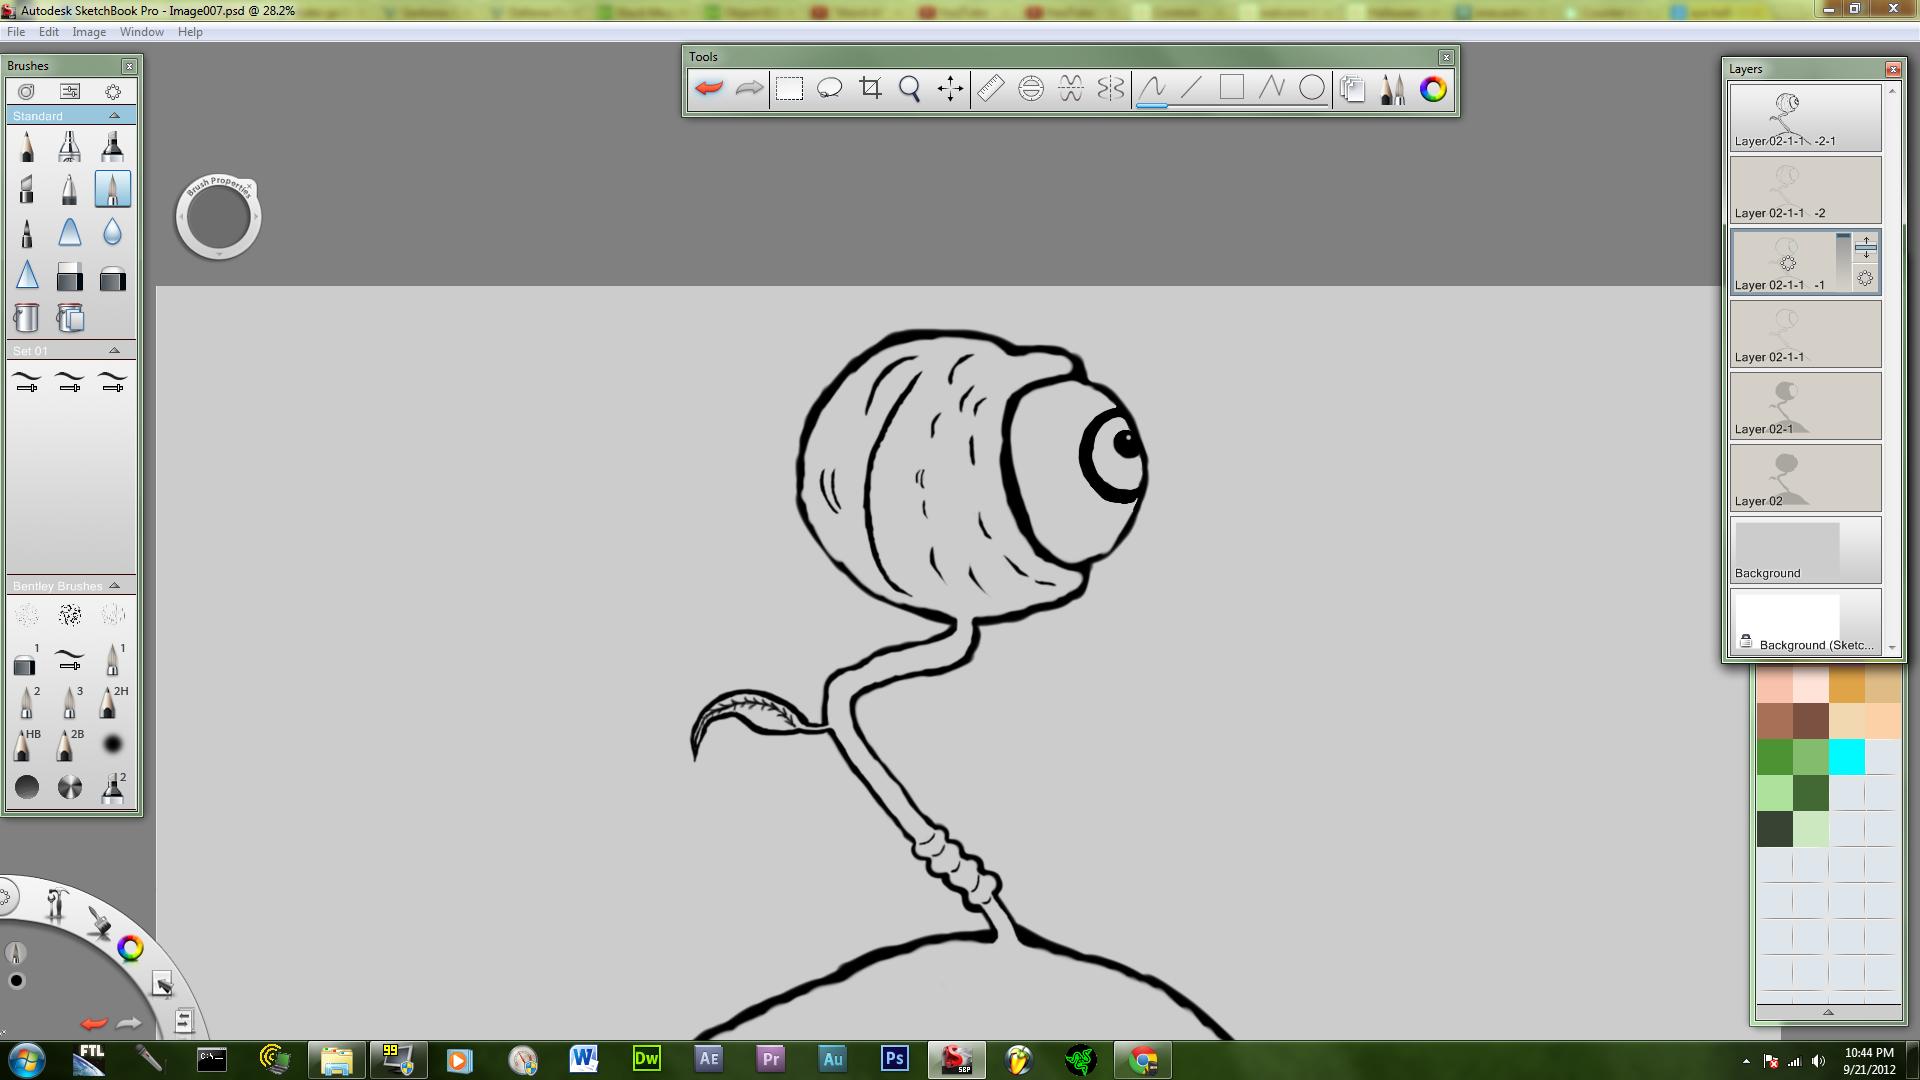
Task: Select the Sharpen triangle brush
Action: [27, 275]
